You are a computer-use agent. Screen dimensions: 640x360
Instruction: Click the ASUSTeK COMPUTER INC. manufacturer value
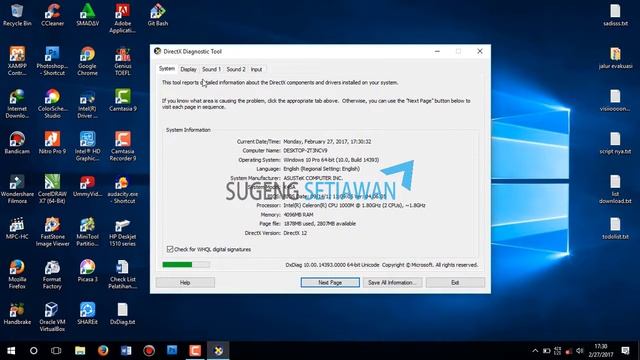point(313,178)
